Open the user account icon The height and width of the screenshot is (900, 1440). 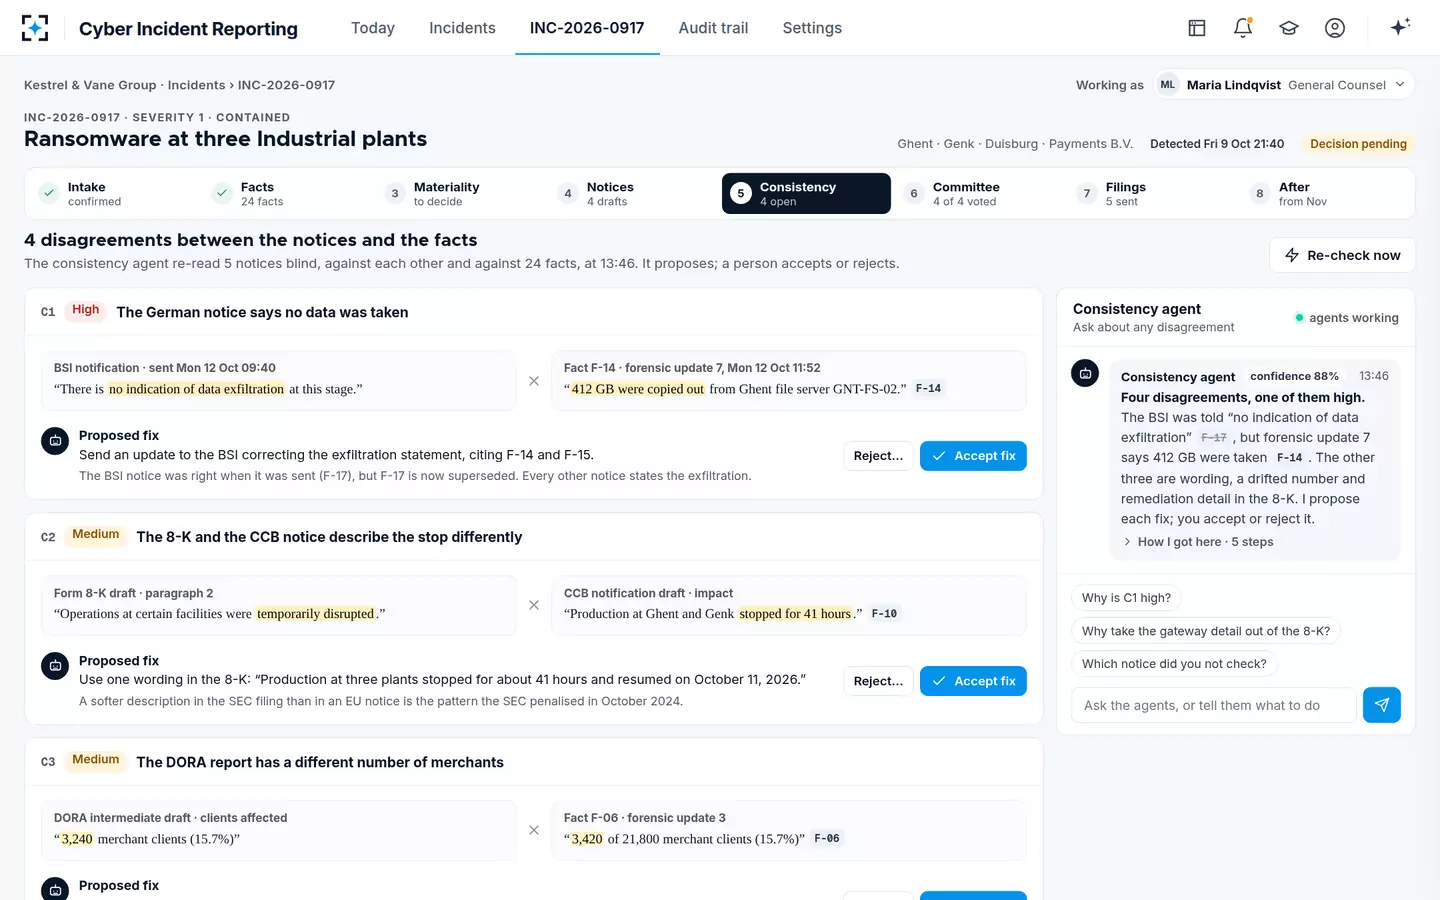1335,28
